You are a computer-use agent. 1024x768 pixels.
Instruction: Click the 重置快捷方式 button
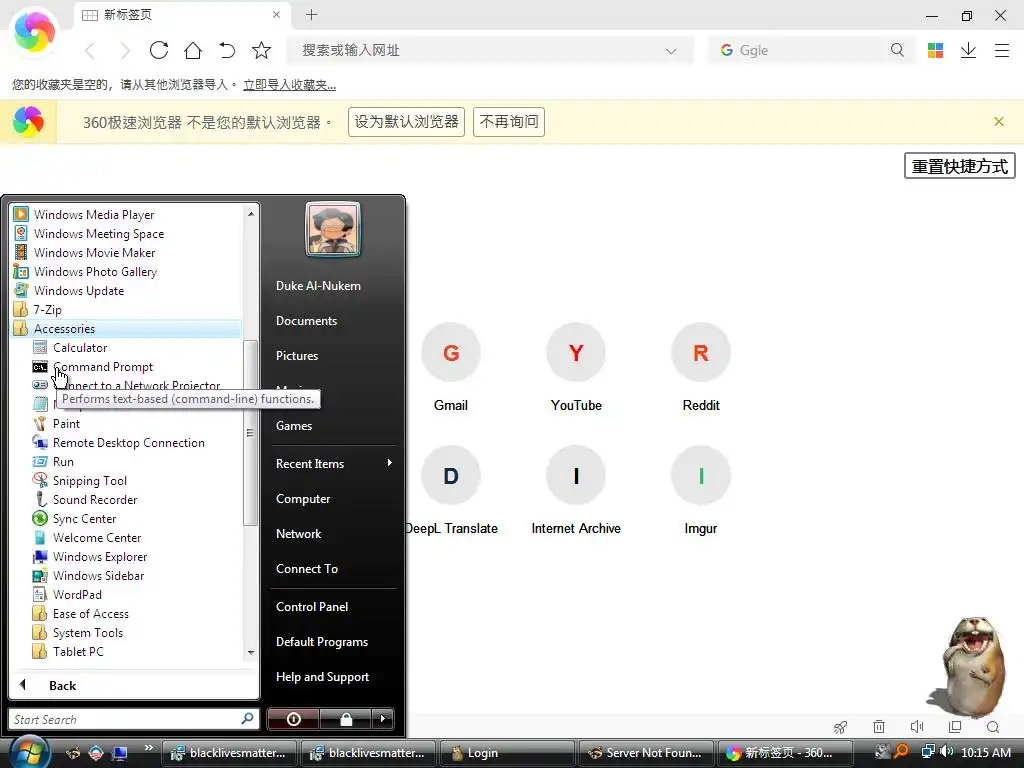click(959, 166)
